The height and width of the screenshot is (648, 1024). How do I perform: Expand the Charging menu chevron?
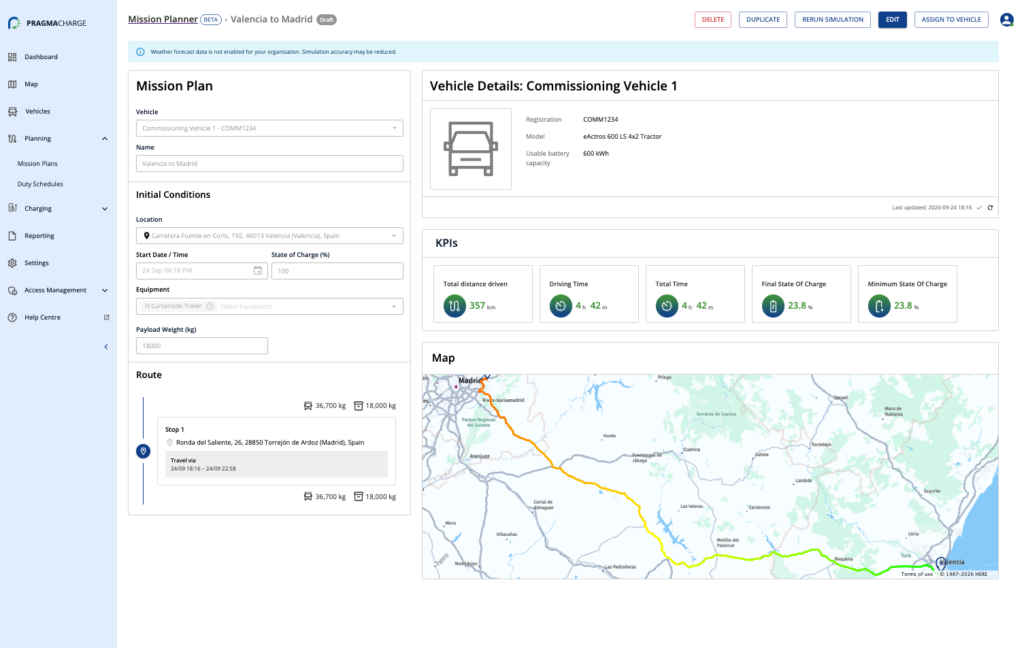pos(104,209)
